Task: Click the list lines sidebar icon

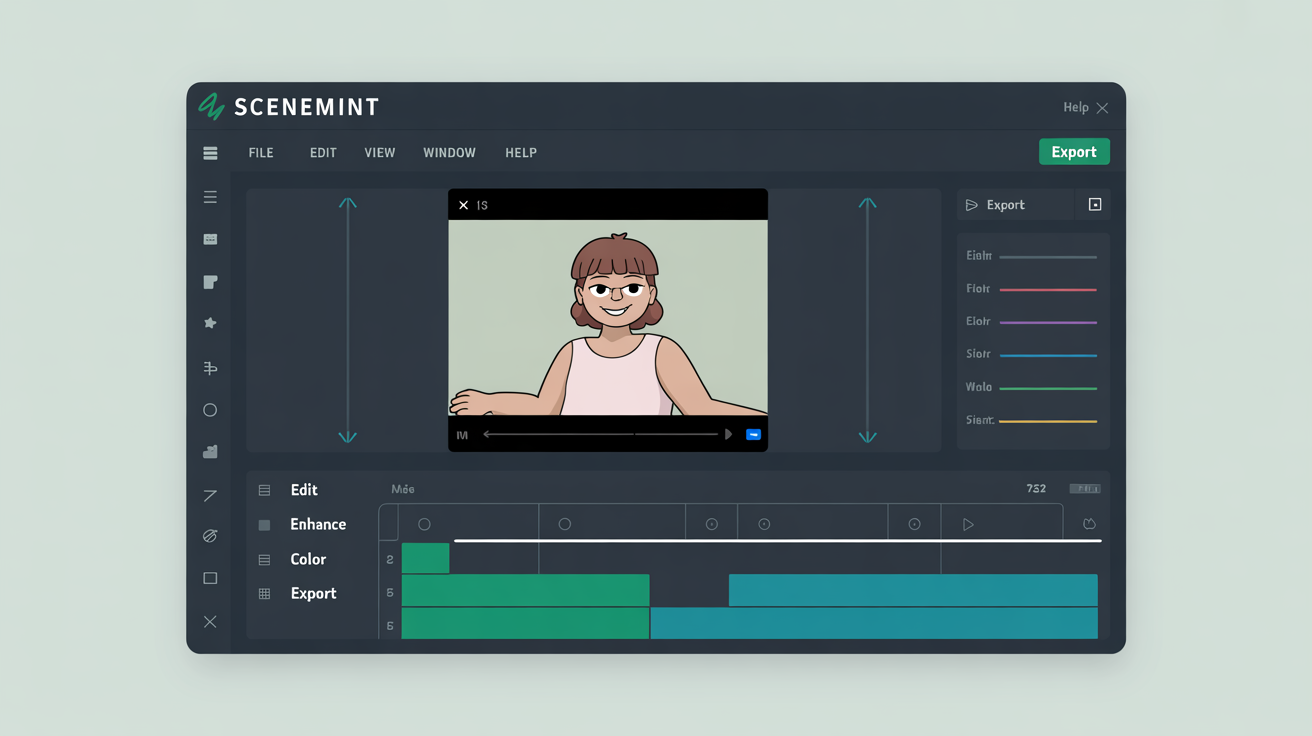Action: coord(210,197)
